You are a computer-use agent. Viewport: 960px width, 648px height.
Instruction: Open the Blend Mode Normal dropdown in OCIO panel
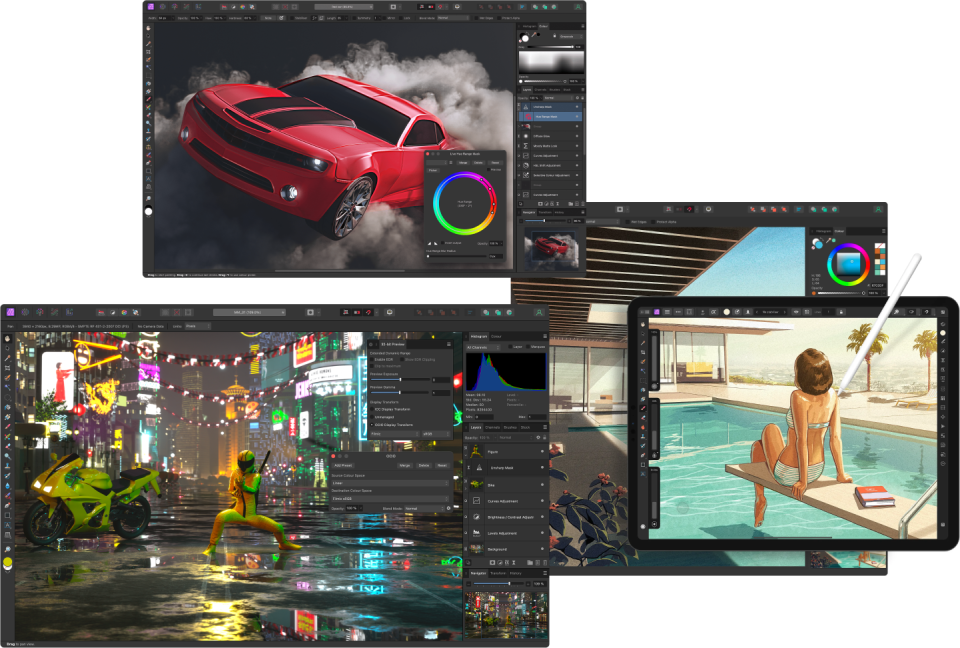[425, 508]
